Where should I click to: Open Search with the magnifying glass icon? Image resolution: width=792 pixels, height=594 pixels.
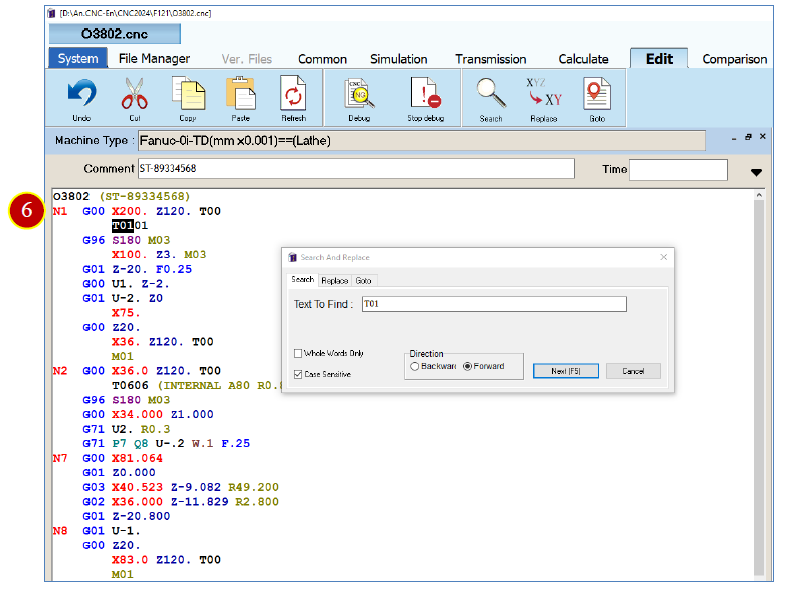click(x=491, y=93)
